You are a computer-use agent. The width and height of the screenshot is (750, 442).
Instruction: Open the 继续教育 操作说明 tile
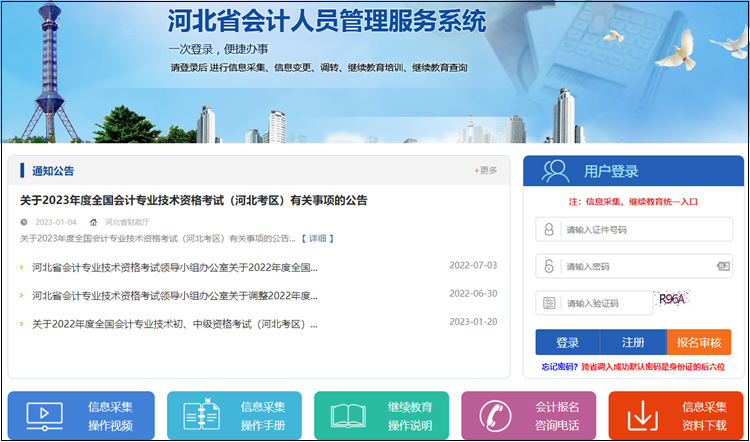[x=382, y=415]
